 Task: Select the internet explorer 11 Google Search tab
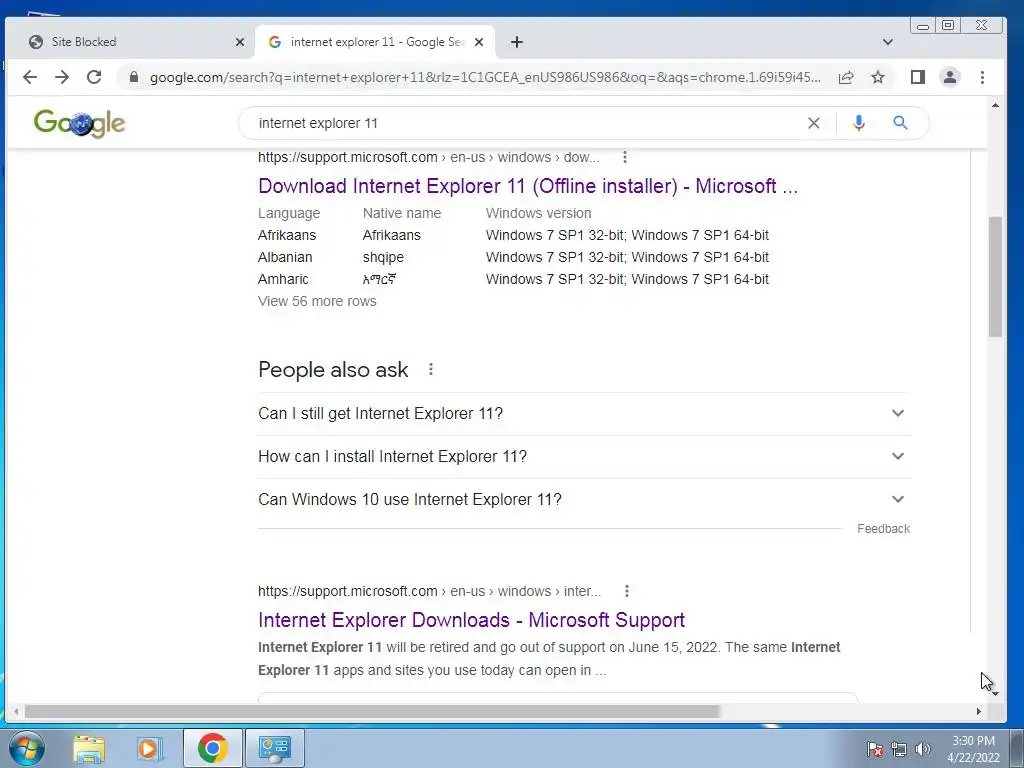tap(376, 42)
